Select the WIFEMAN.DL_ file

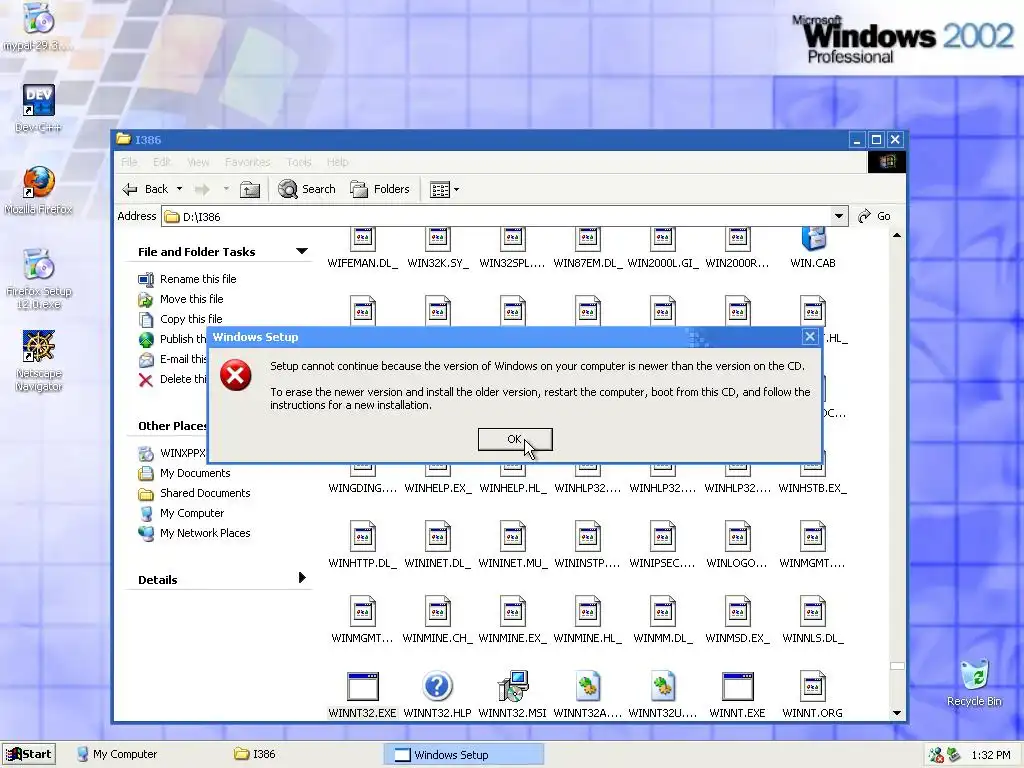(x=362, y=248)
